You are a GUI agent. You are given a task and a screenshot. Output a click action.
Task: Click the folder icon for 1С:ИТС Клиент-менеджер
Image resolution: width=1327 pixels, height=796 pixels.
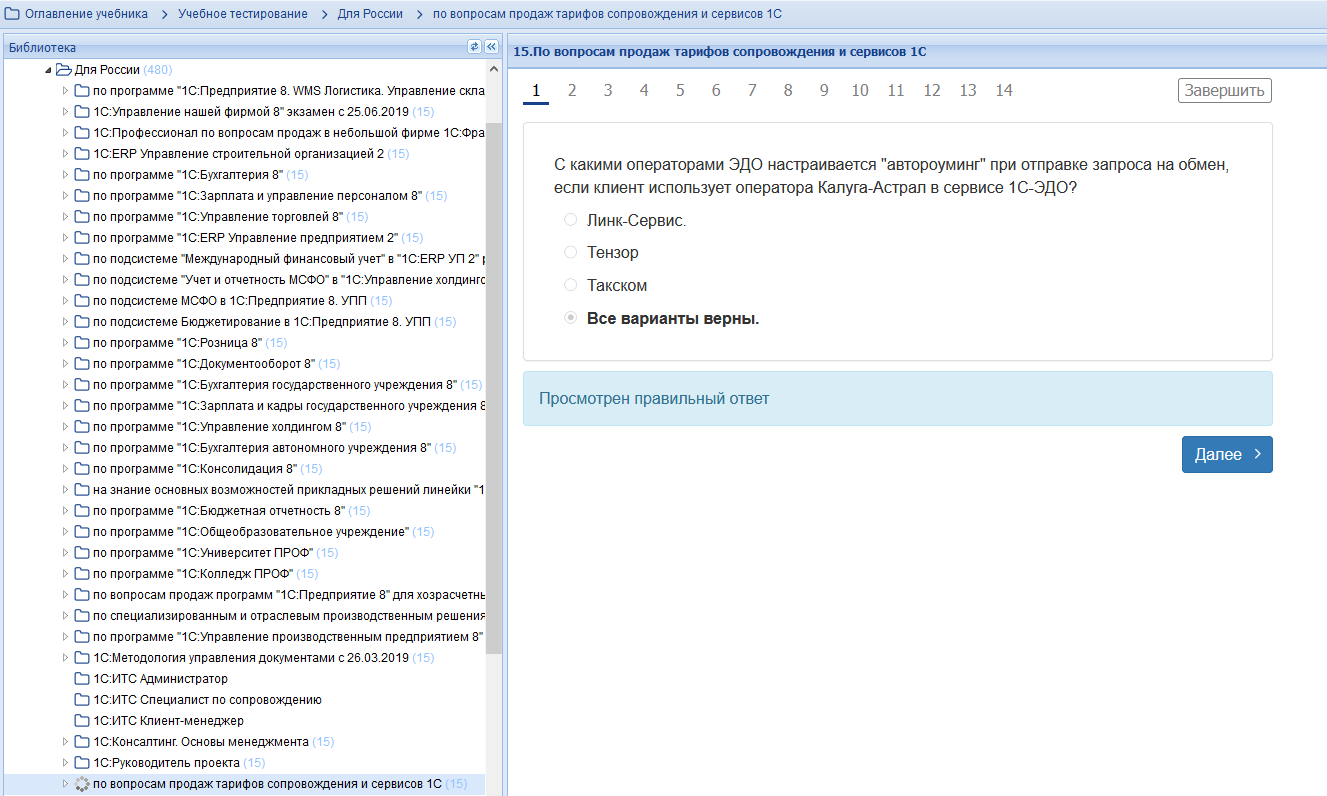point(82,721)
